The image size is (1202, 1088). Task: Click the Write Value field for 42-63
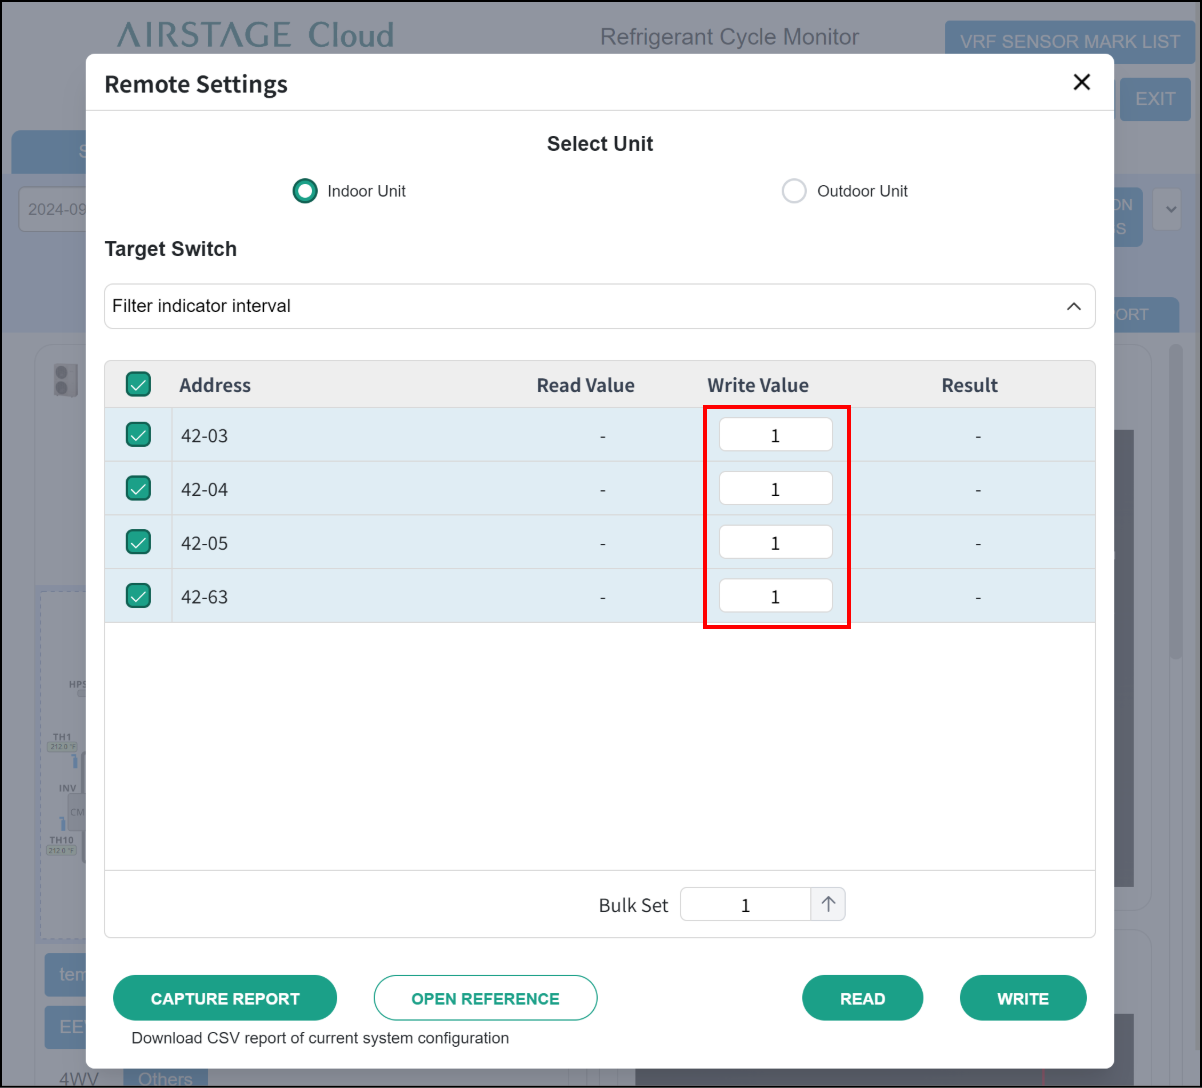coord(775,597)
